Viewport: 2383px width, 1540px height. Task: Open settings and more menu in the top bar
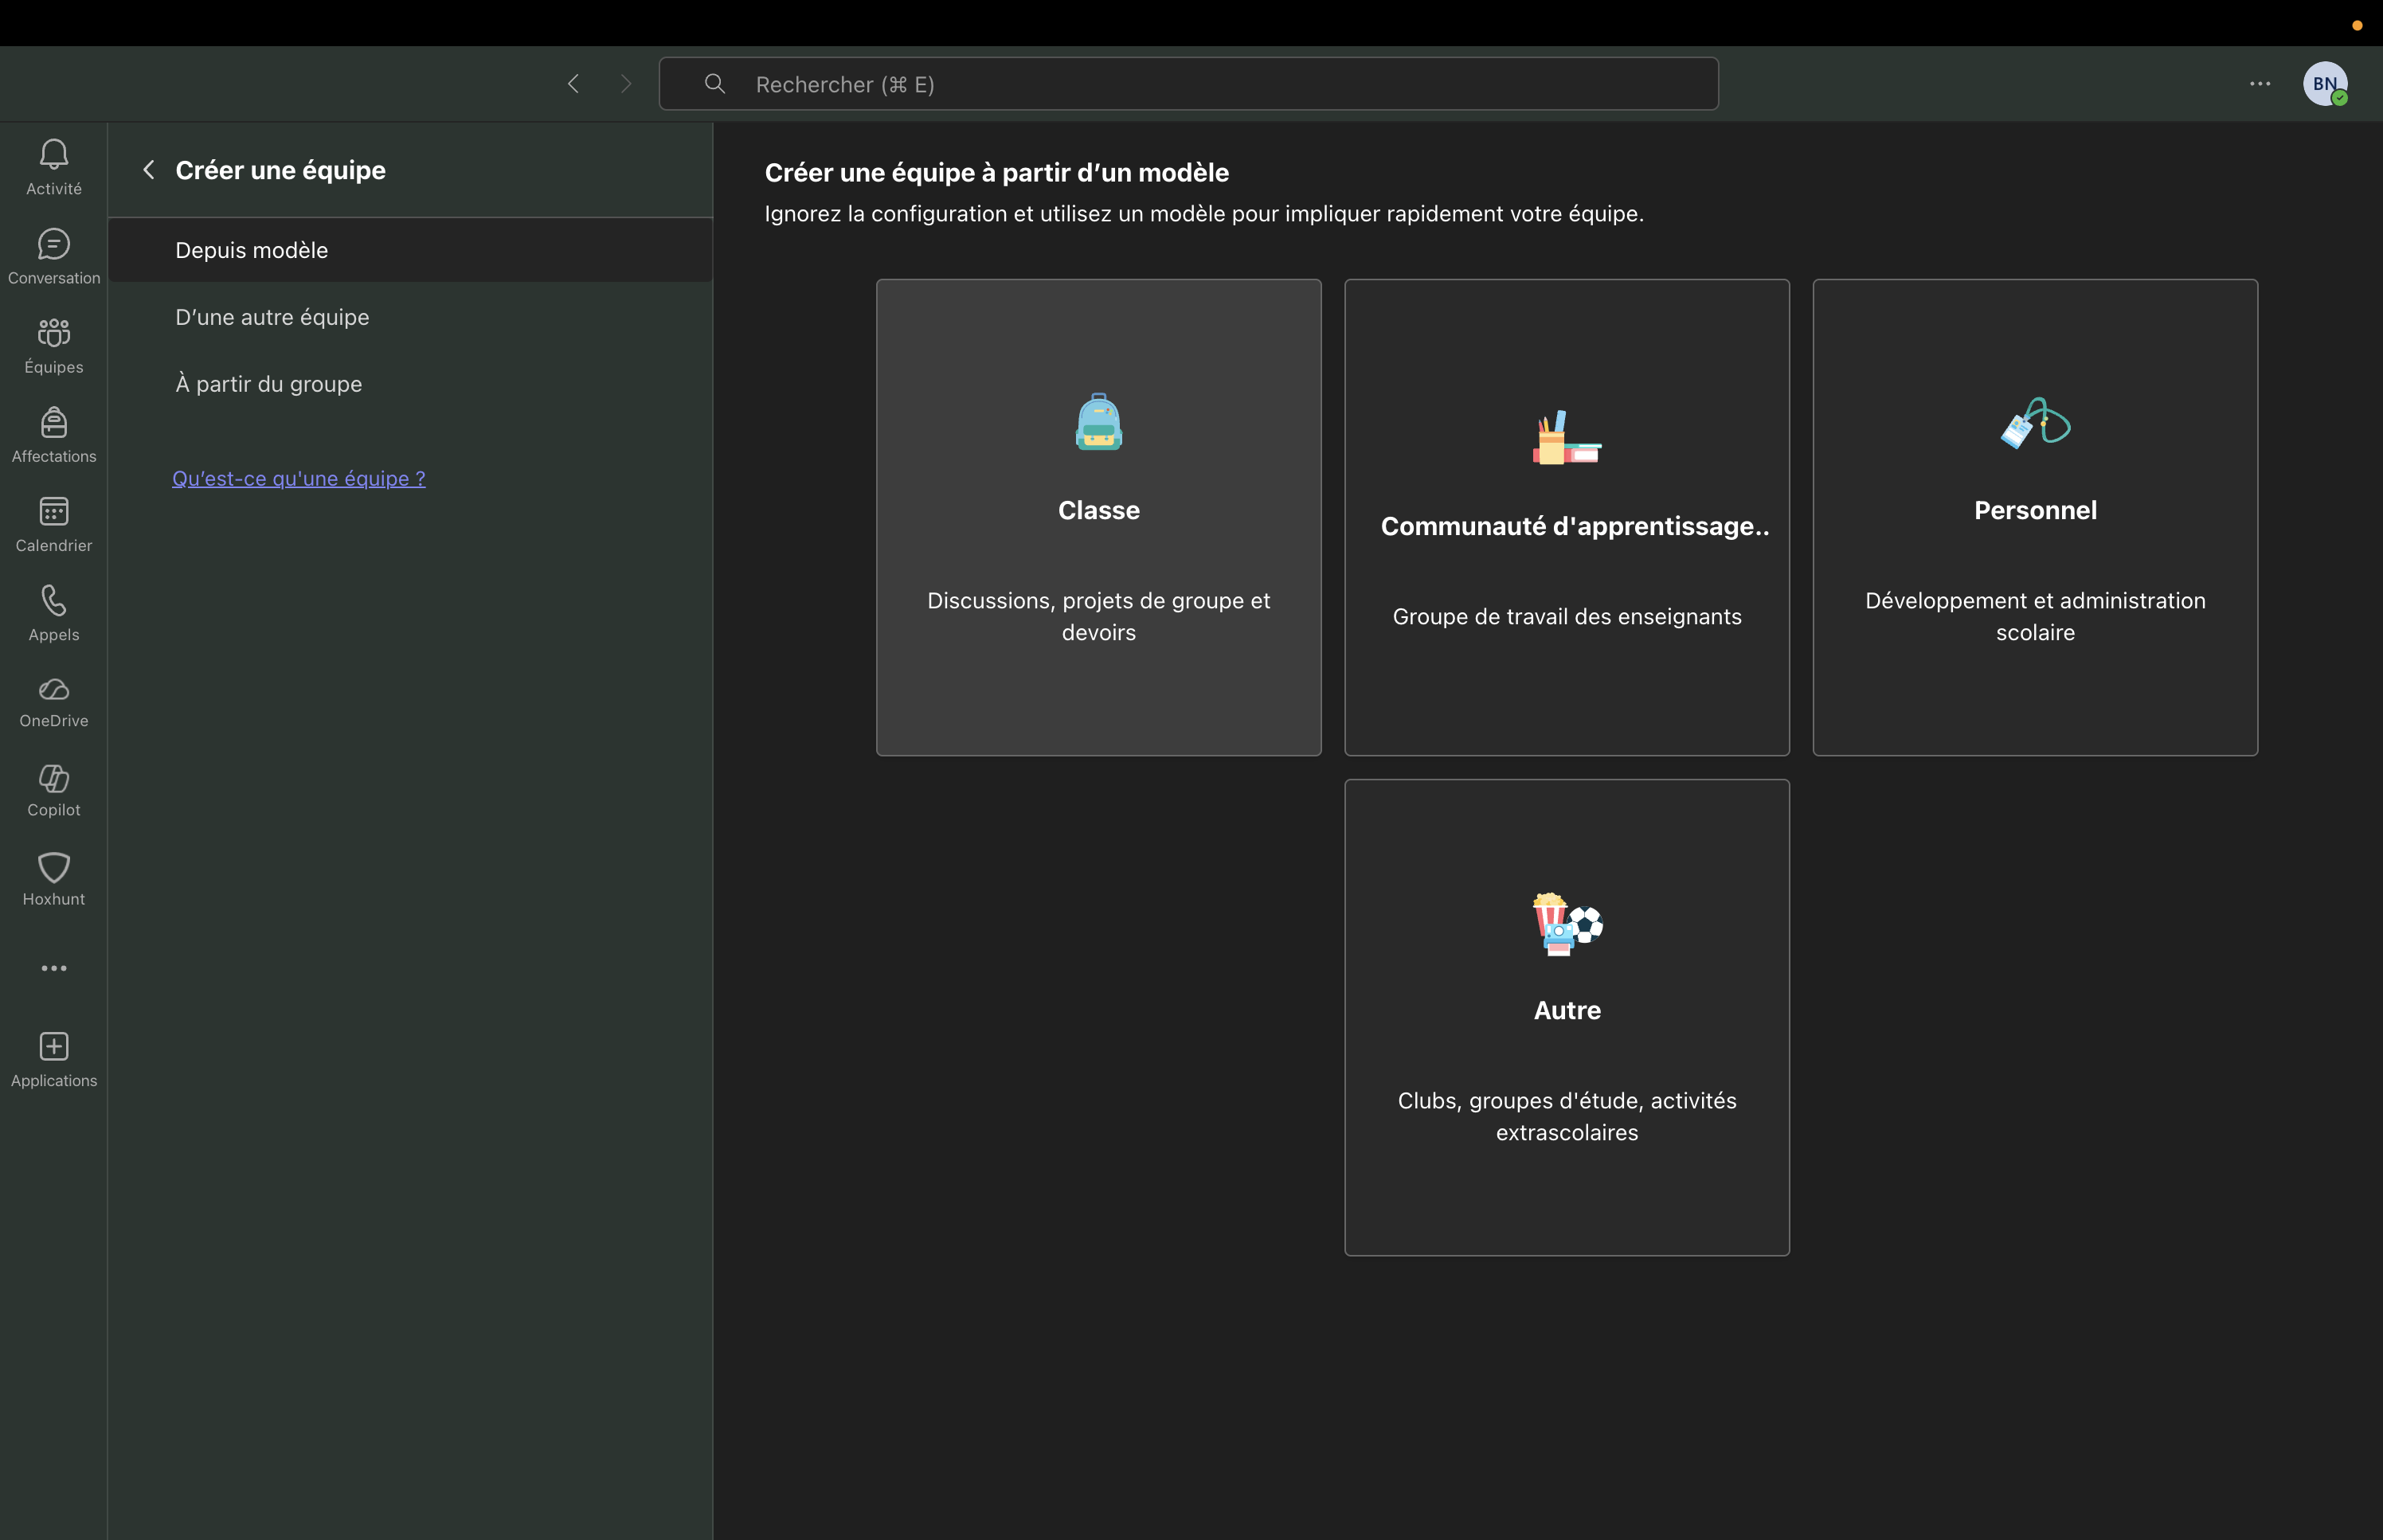2260,84
